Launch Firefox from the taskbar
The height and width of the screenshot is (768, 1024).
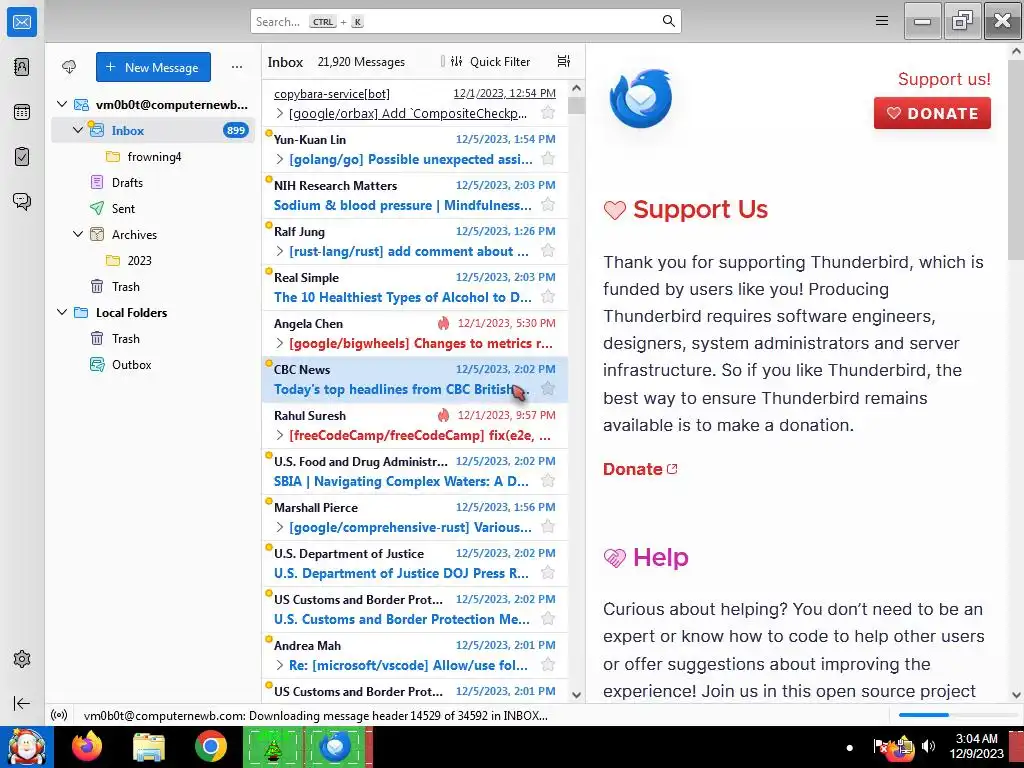click(x=87, y=746)
